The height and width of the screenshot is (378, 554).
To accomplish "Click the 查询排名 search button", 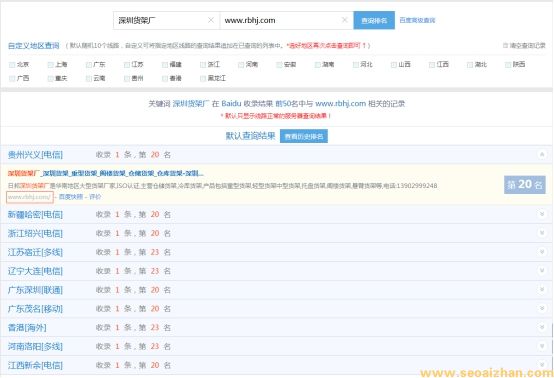I will click(374, 20).
